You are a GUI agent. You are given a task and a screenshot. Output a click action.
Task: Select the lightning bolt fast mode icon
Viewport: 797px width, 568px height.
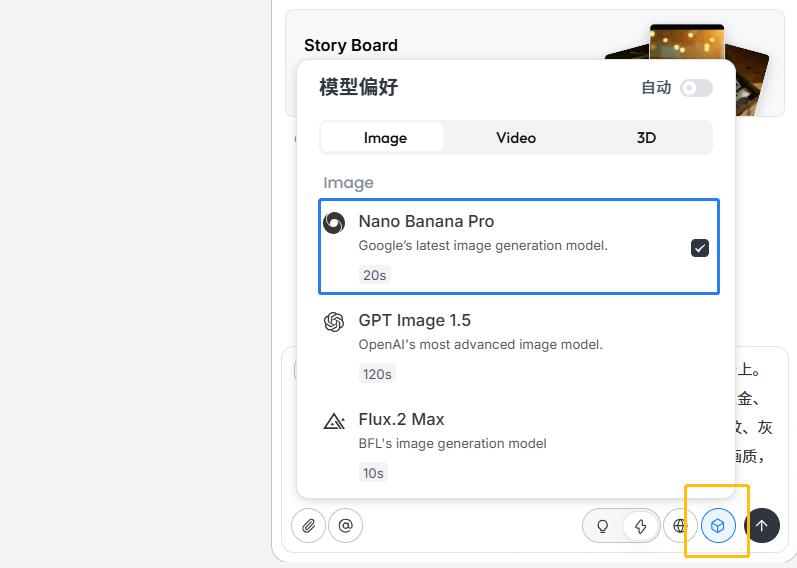pos(641,525)
